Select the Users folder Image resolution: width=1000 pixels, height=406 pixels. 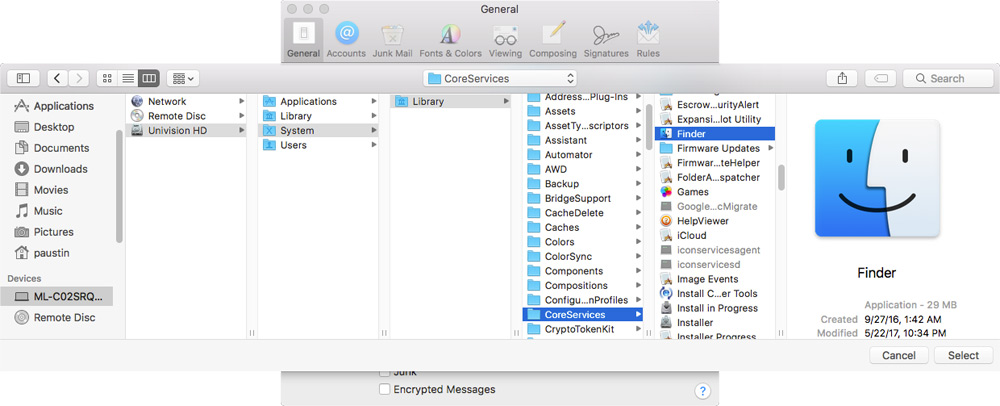pos(319,145)
